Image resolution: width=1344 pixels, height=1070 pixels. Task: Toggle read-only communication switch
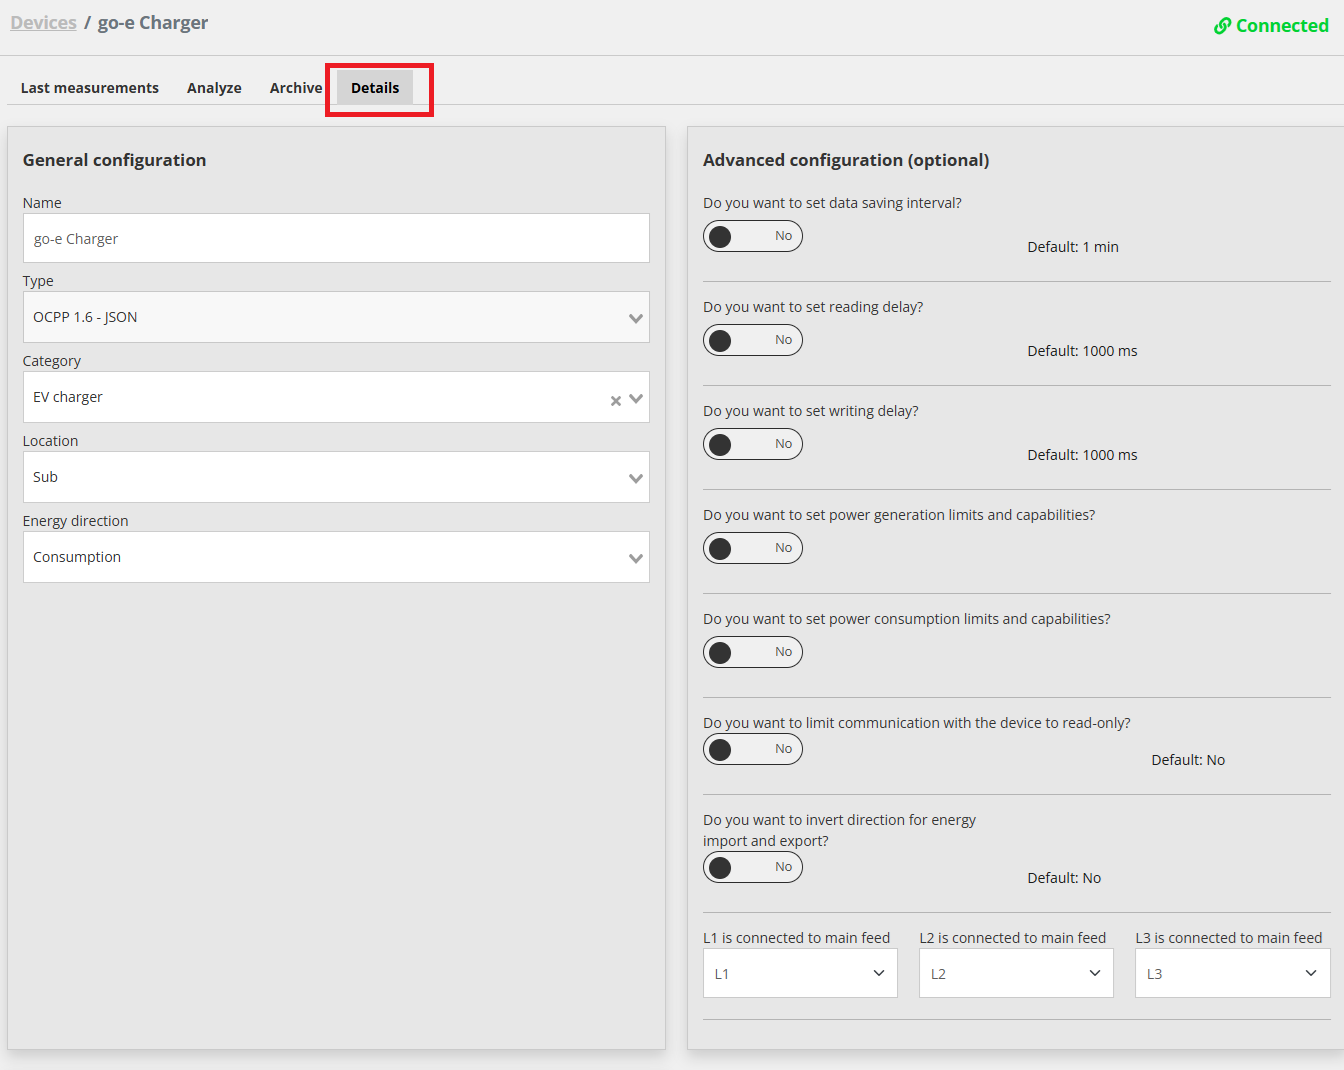(753, 749)
